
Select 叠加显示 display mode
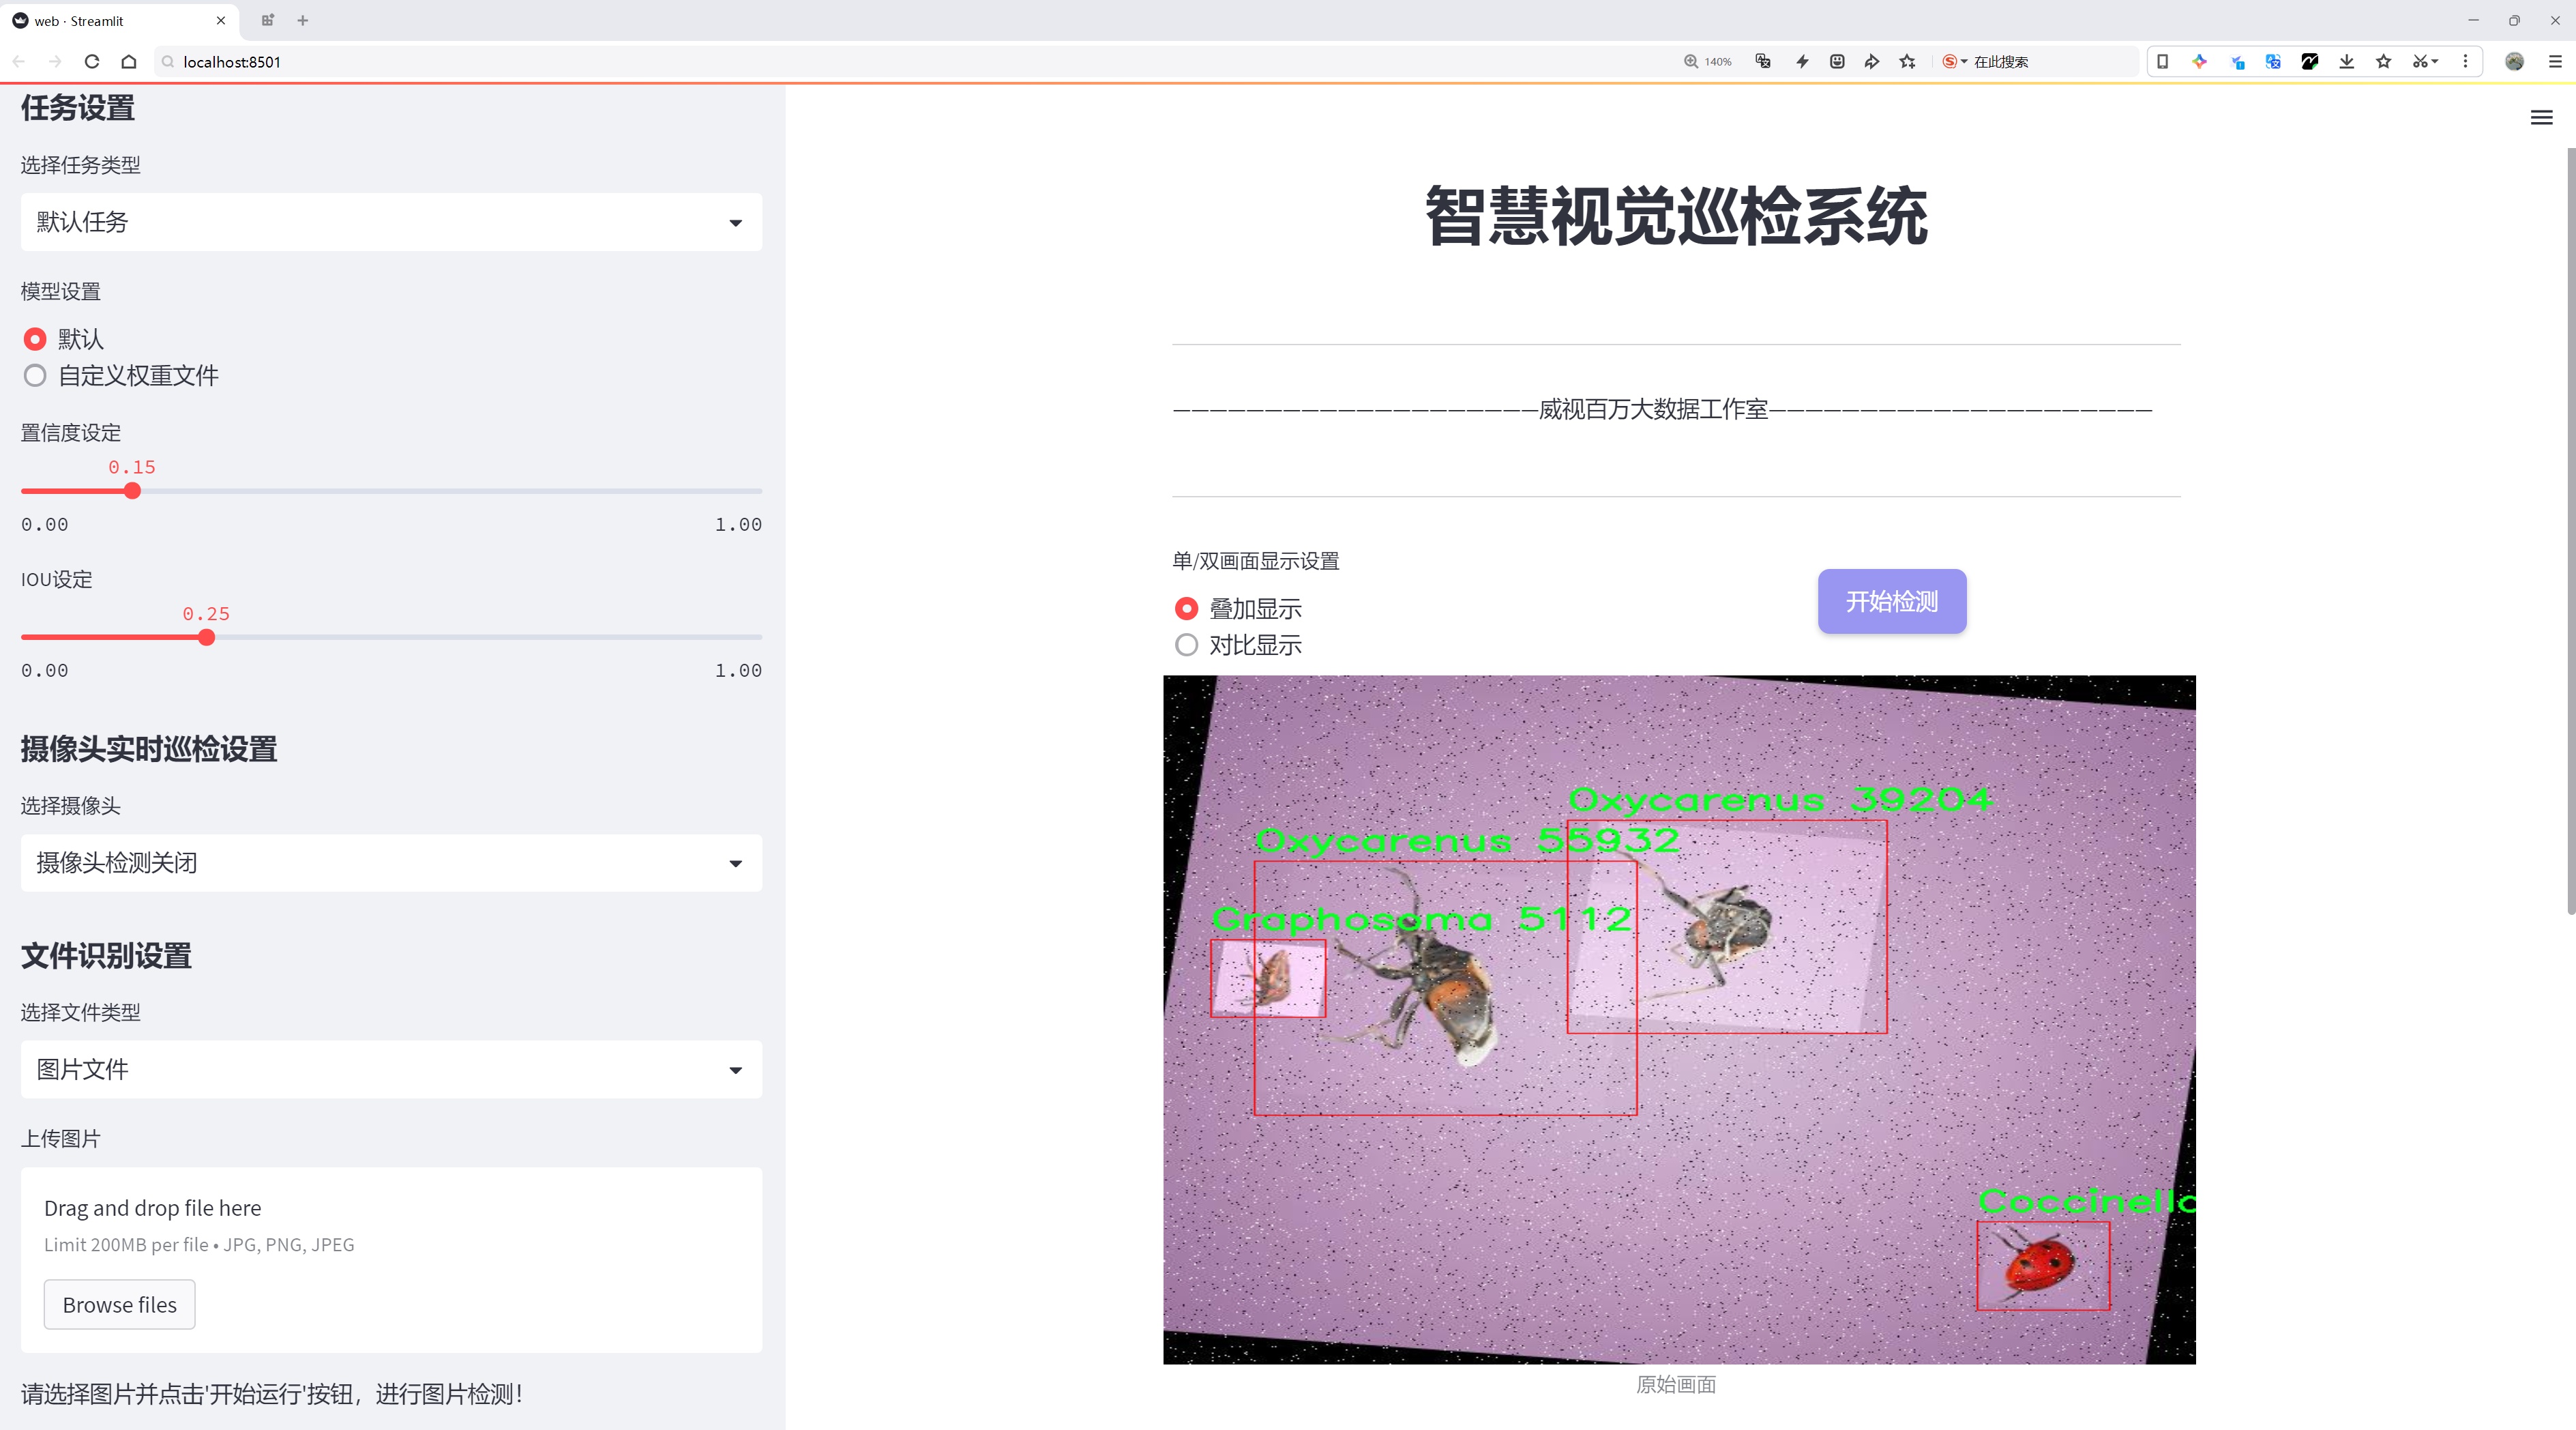tap(1186, 608)
